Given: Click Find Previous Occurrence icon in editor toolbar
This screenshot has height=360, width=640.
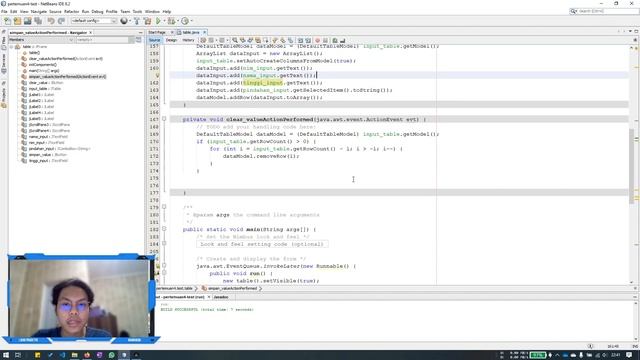Looking at the screenshot, I should click(x=243, y=40).
